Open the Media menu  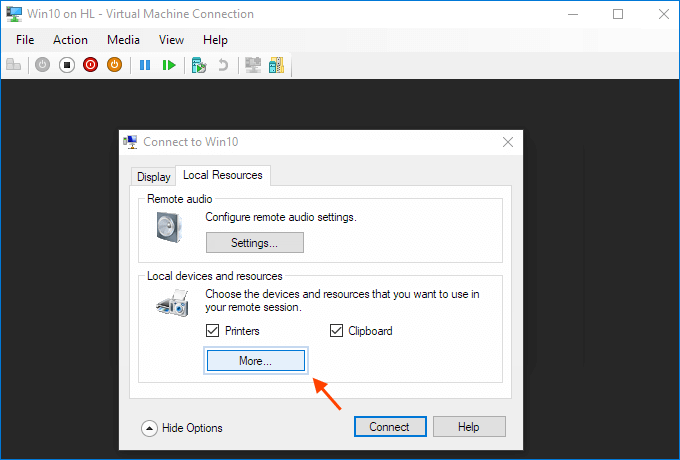pos(123,40)
